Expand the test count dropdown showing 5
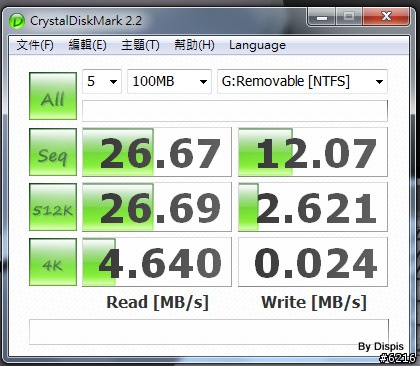The height and width of the screenshot is (366, 420). click(102, 81)
